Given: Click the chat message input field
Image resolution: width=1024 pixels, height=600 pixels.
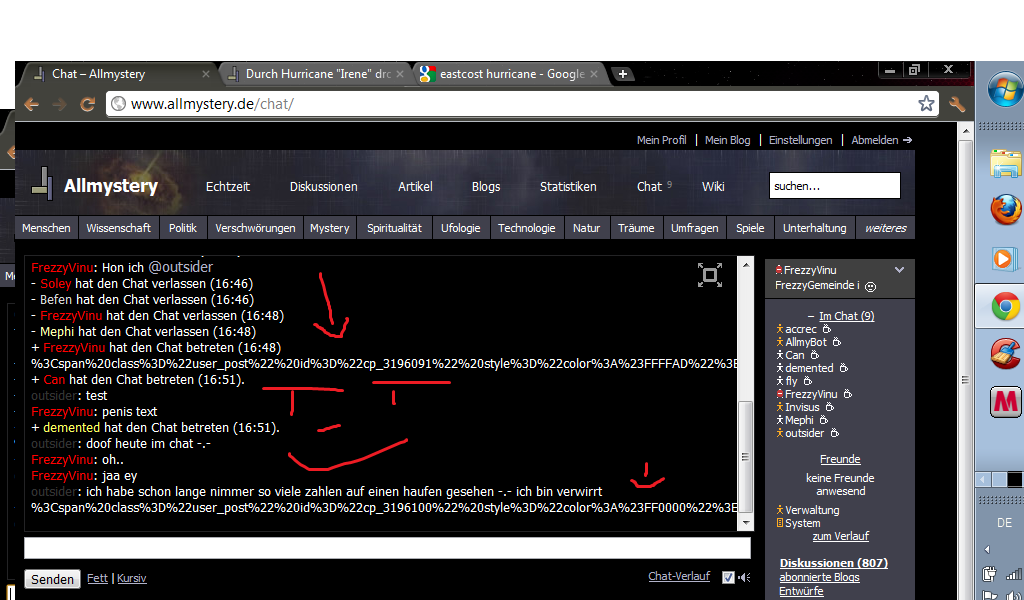Looking at the screenshot, I should (387, 548).
